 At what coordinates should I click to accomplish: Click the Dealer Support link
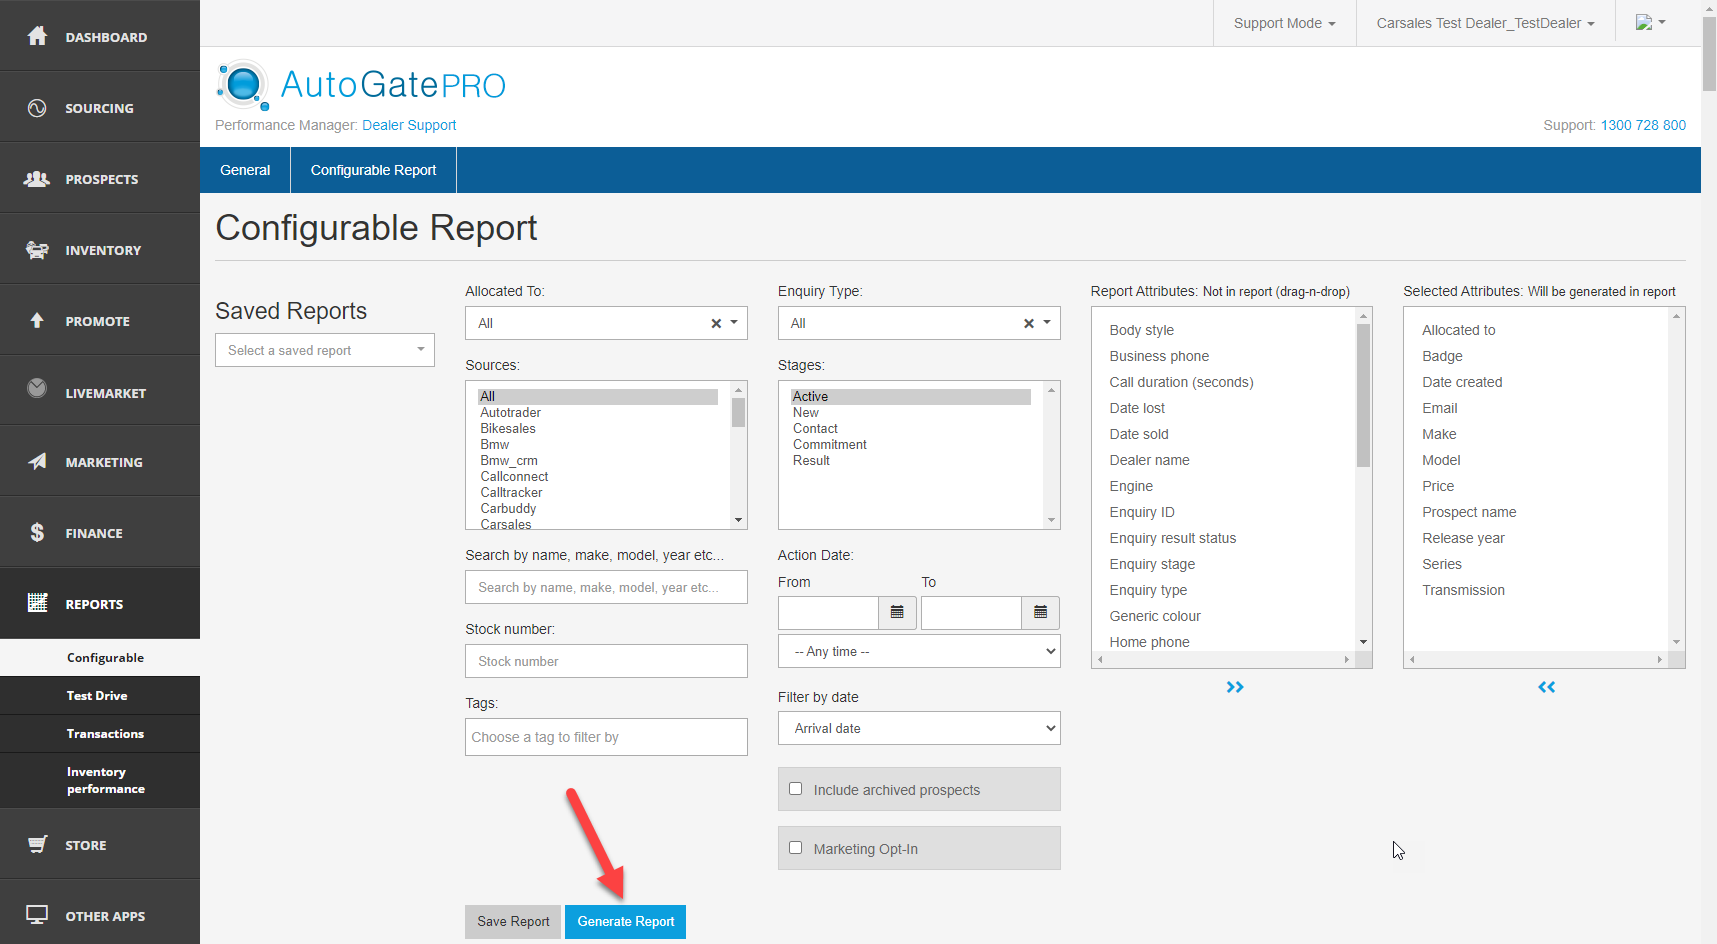tap(409, 125)
